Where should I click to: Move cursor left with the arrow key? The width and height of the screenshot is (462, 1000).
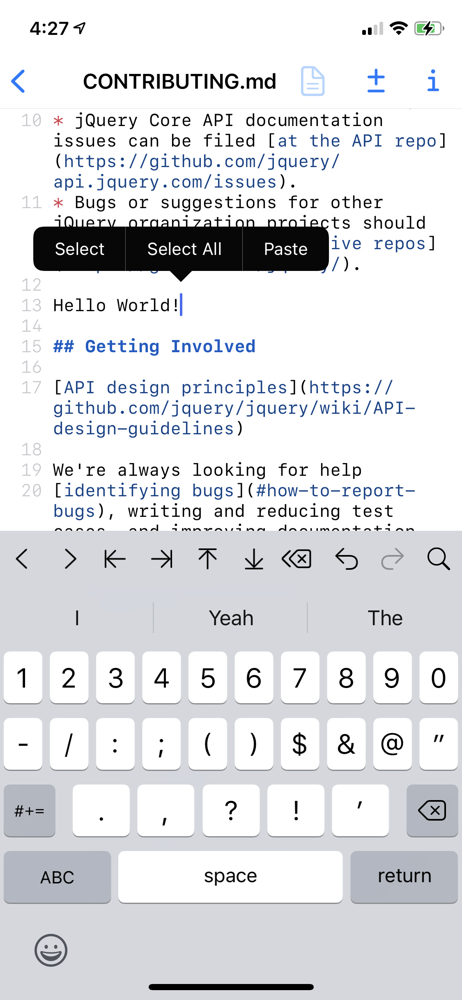click(x=22, y=559)
